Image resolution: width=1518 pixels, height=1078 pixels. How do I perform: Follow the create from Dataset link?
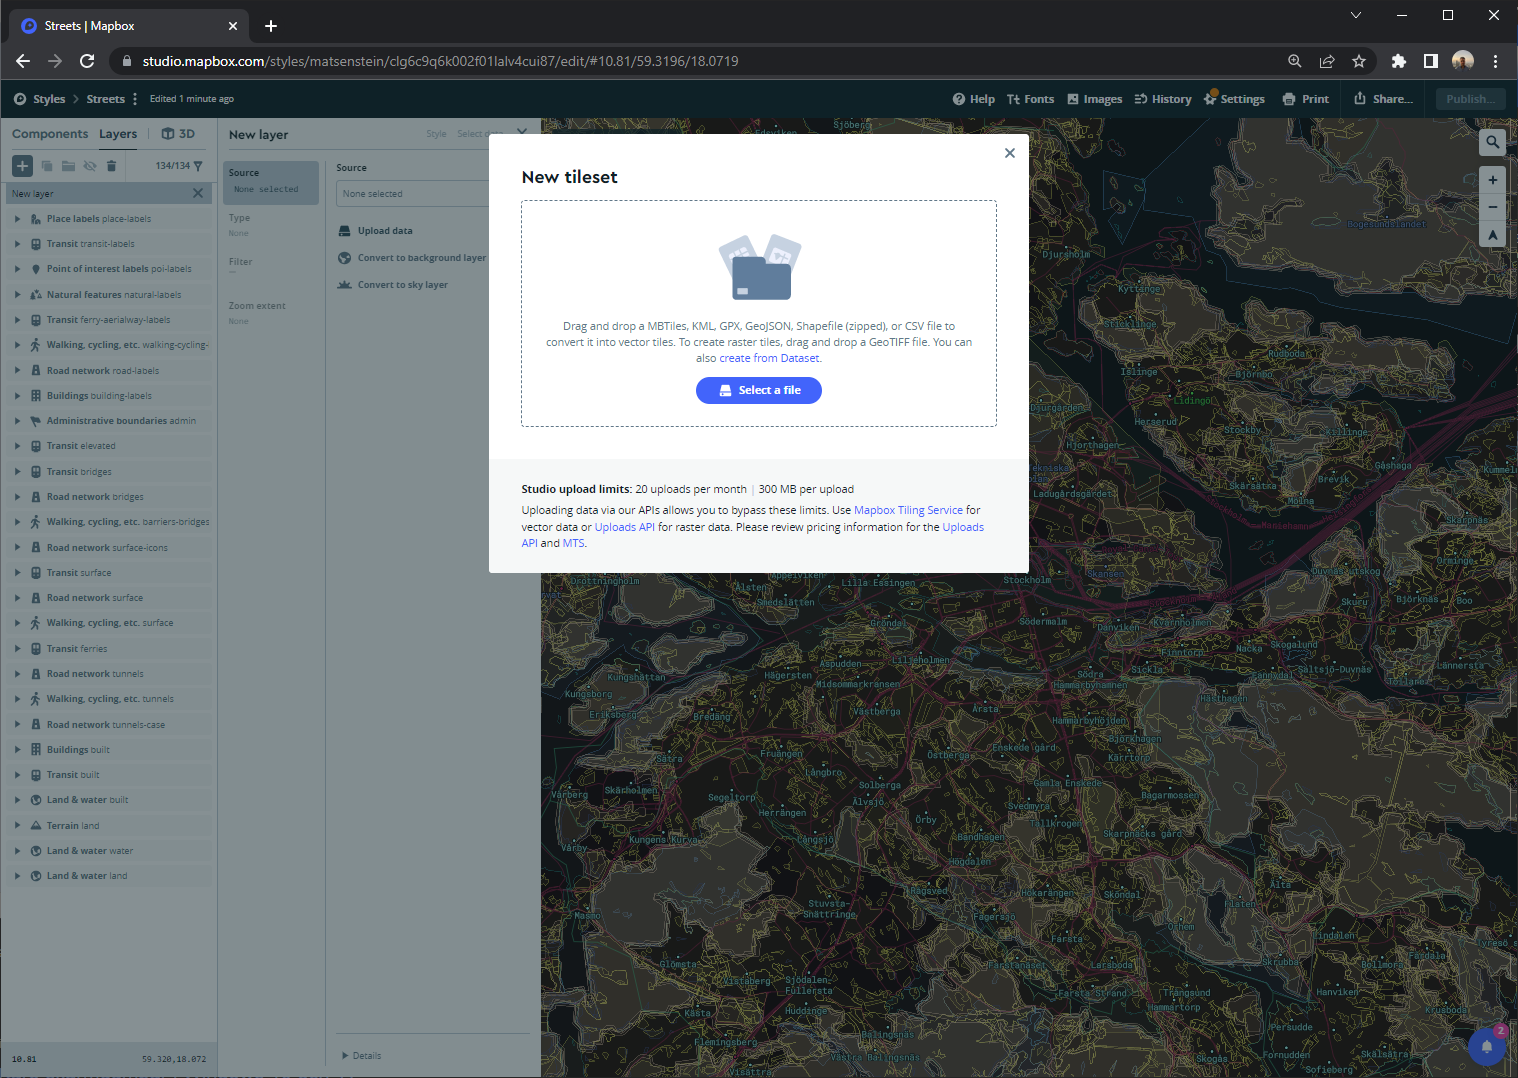(769, 358)
